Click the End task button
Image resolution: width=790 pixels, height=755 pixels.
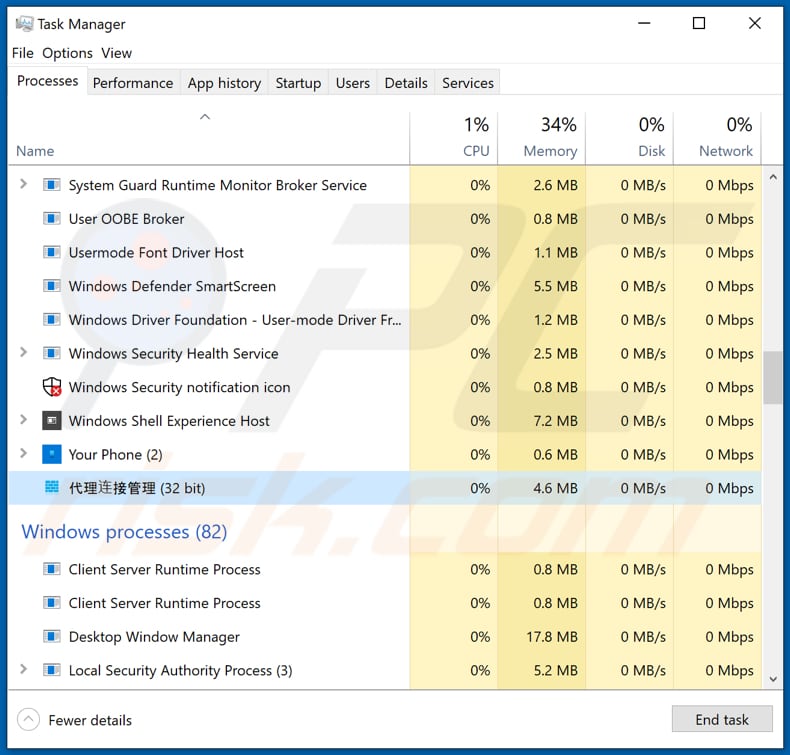(x=722, y=719)
